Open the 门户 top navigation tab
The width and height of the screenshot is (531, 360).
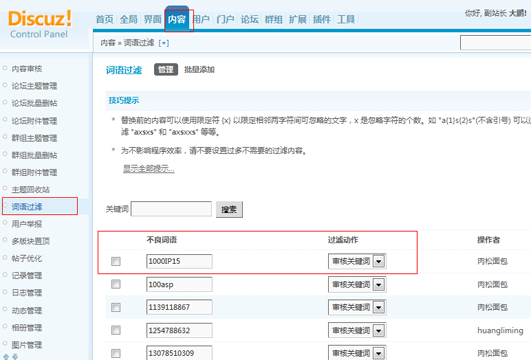coord(225,19)
